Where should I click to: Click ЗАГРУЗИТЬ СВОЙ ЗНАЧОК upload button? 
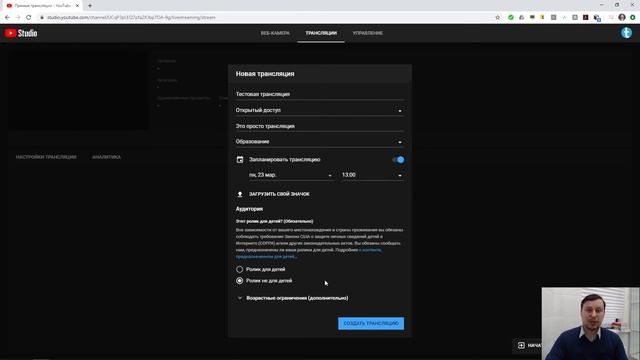279,194
